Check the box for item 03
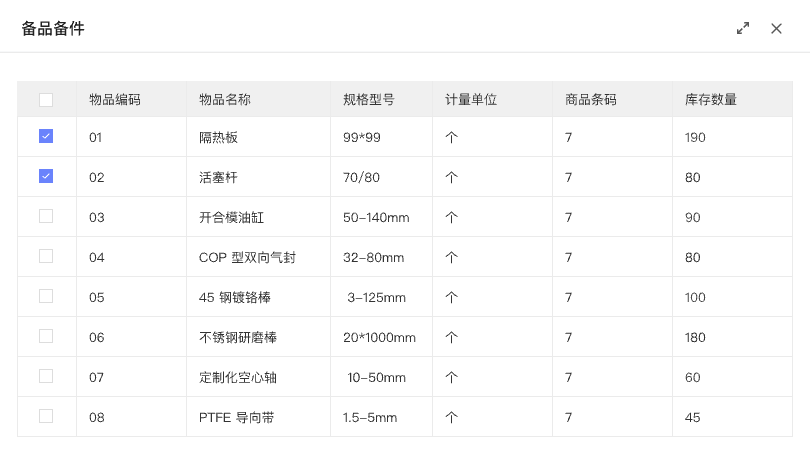The image size is (810, 471). tap(46, 216)
